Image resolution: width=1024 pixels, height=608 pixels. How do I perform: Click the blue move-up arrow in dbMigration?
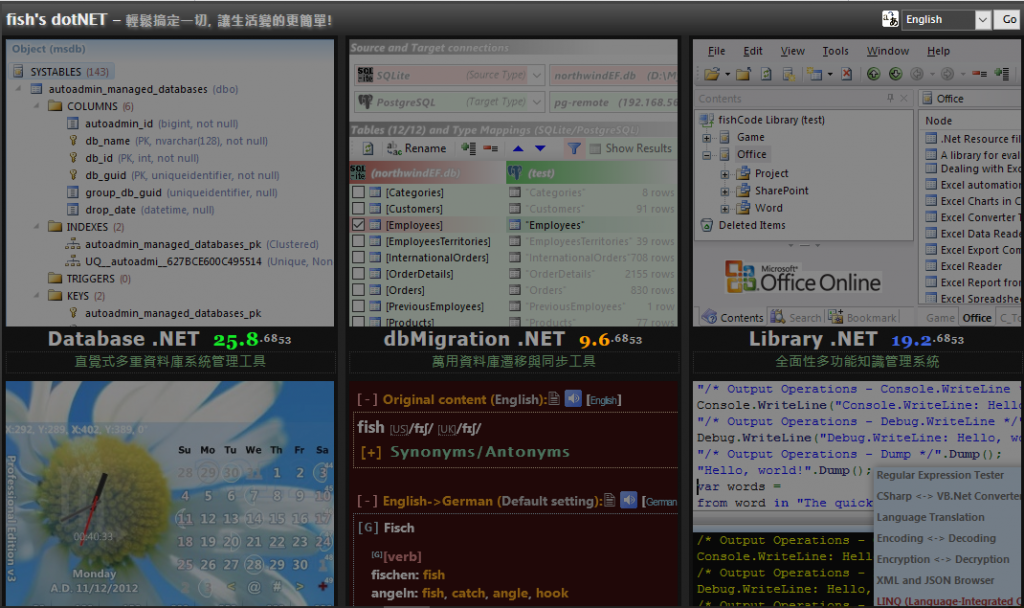[518, 149]
